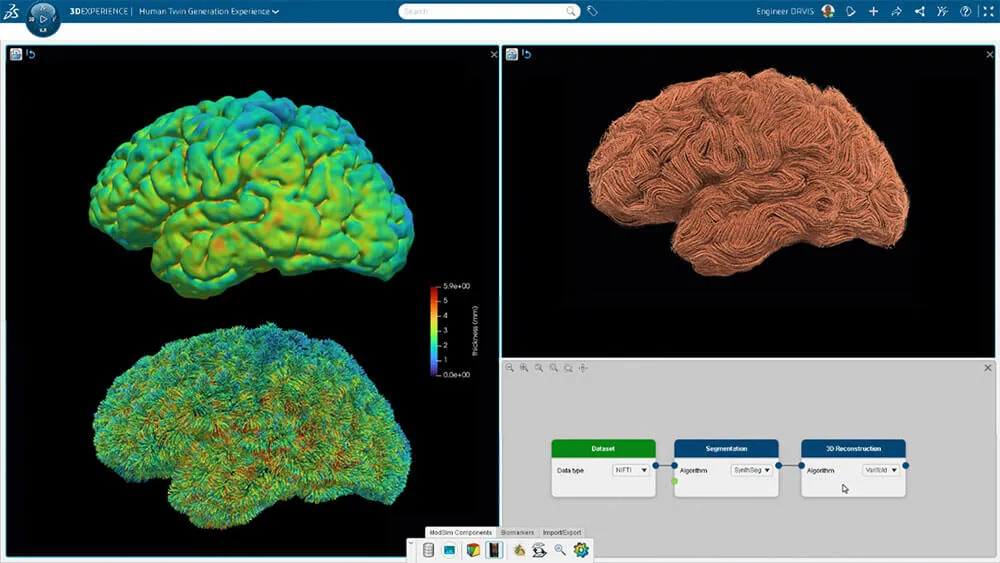Click the green status dot on Segmentation node
Image resolution: width=1000 pixels, height=563 pixels.
click(x=675, y=481)
